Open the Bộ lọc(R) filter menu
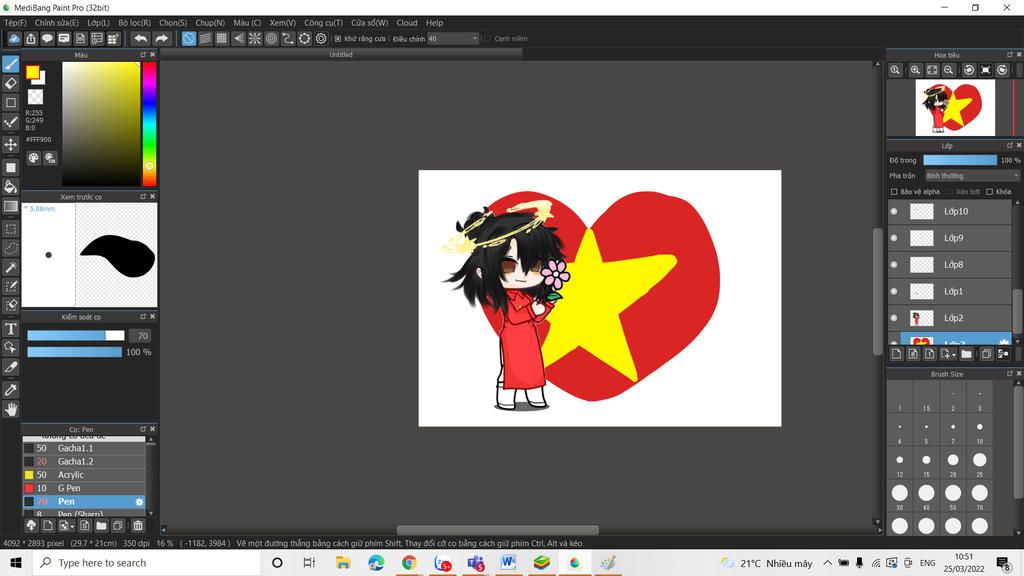 pos(135,23)
